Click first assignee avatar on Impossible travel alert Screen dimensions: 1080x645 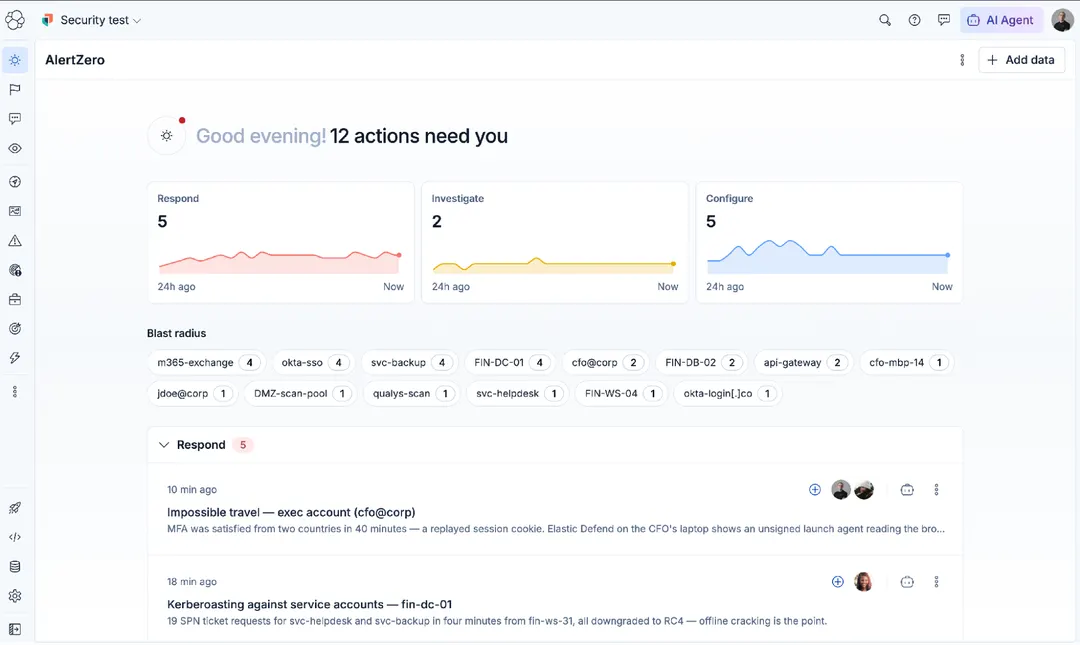click(840, 490)
